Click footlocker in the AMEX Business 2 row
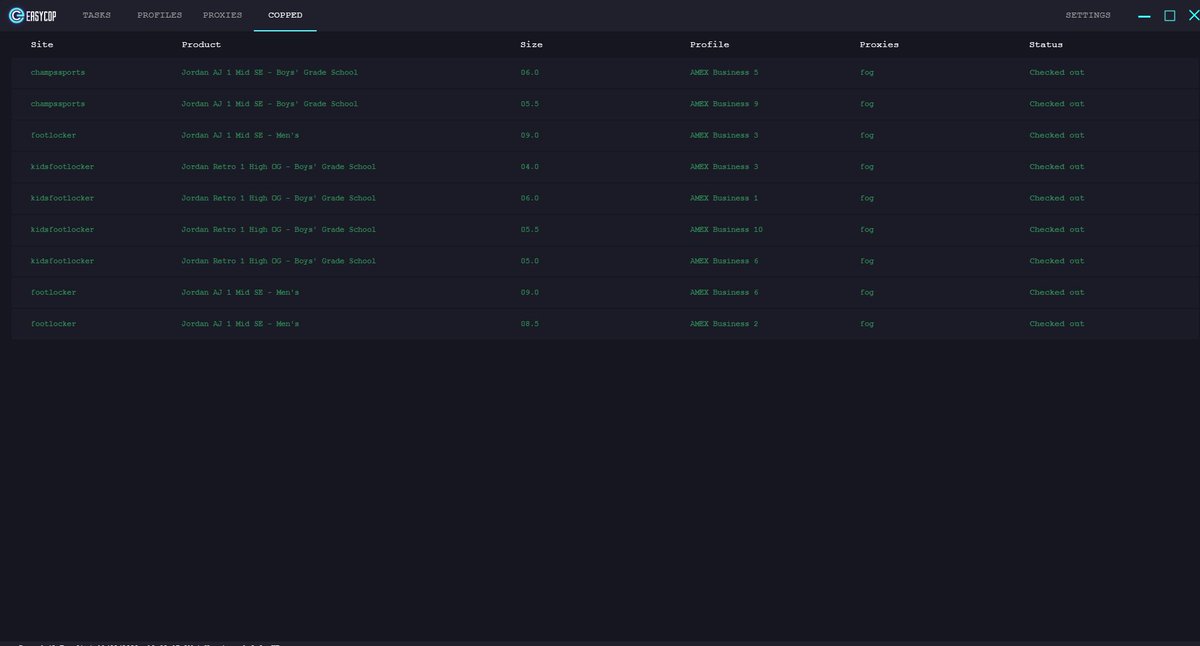The height and width of the screenshot is (646, 1200). (x=54, y=324)
